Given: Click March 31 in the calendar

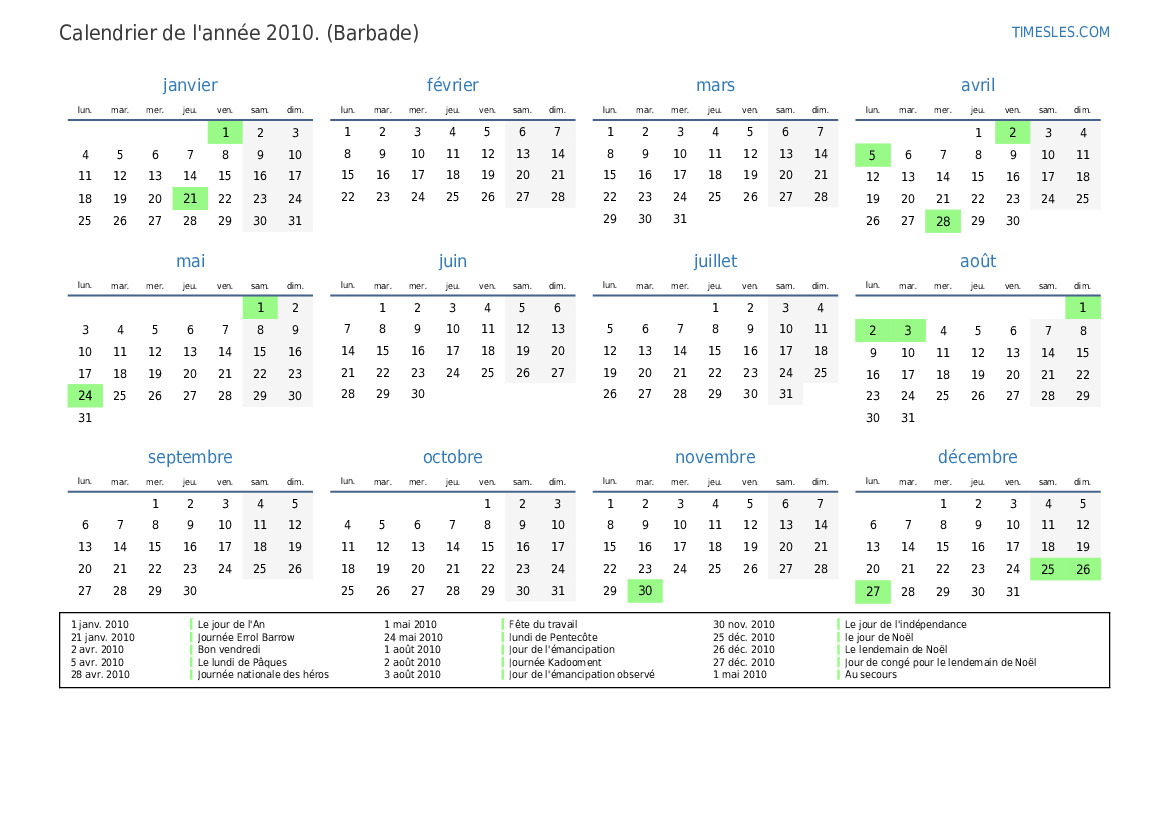Looking at the screenshot, I should [680, 219].
